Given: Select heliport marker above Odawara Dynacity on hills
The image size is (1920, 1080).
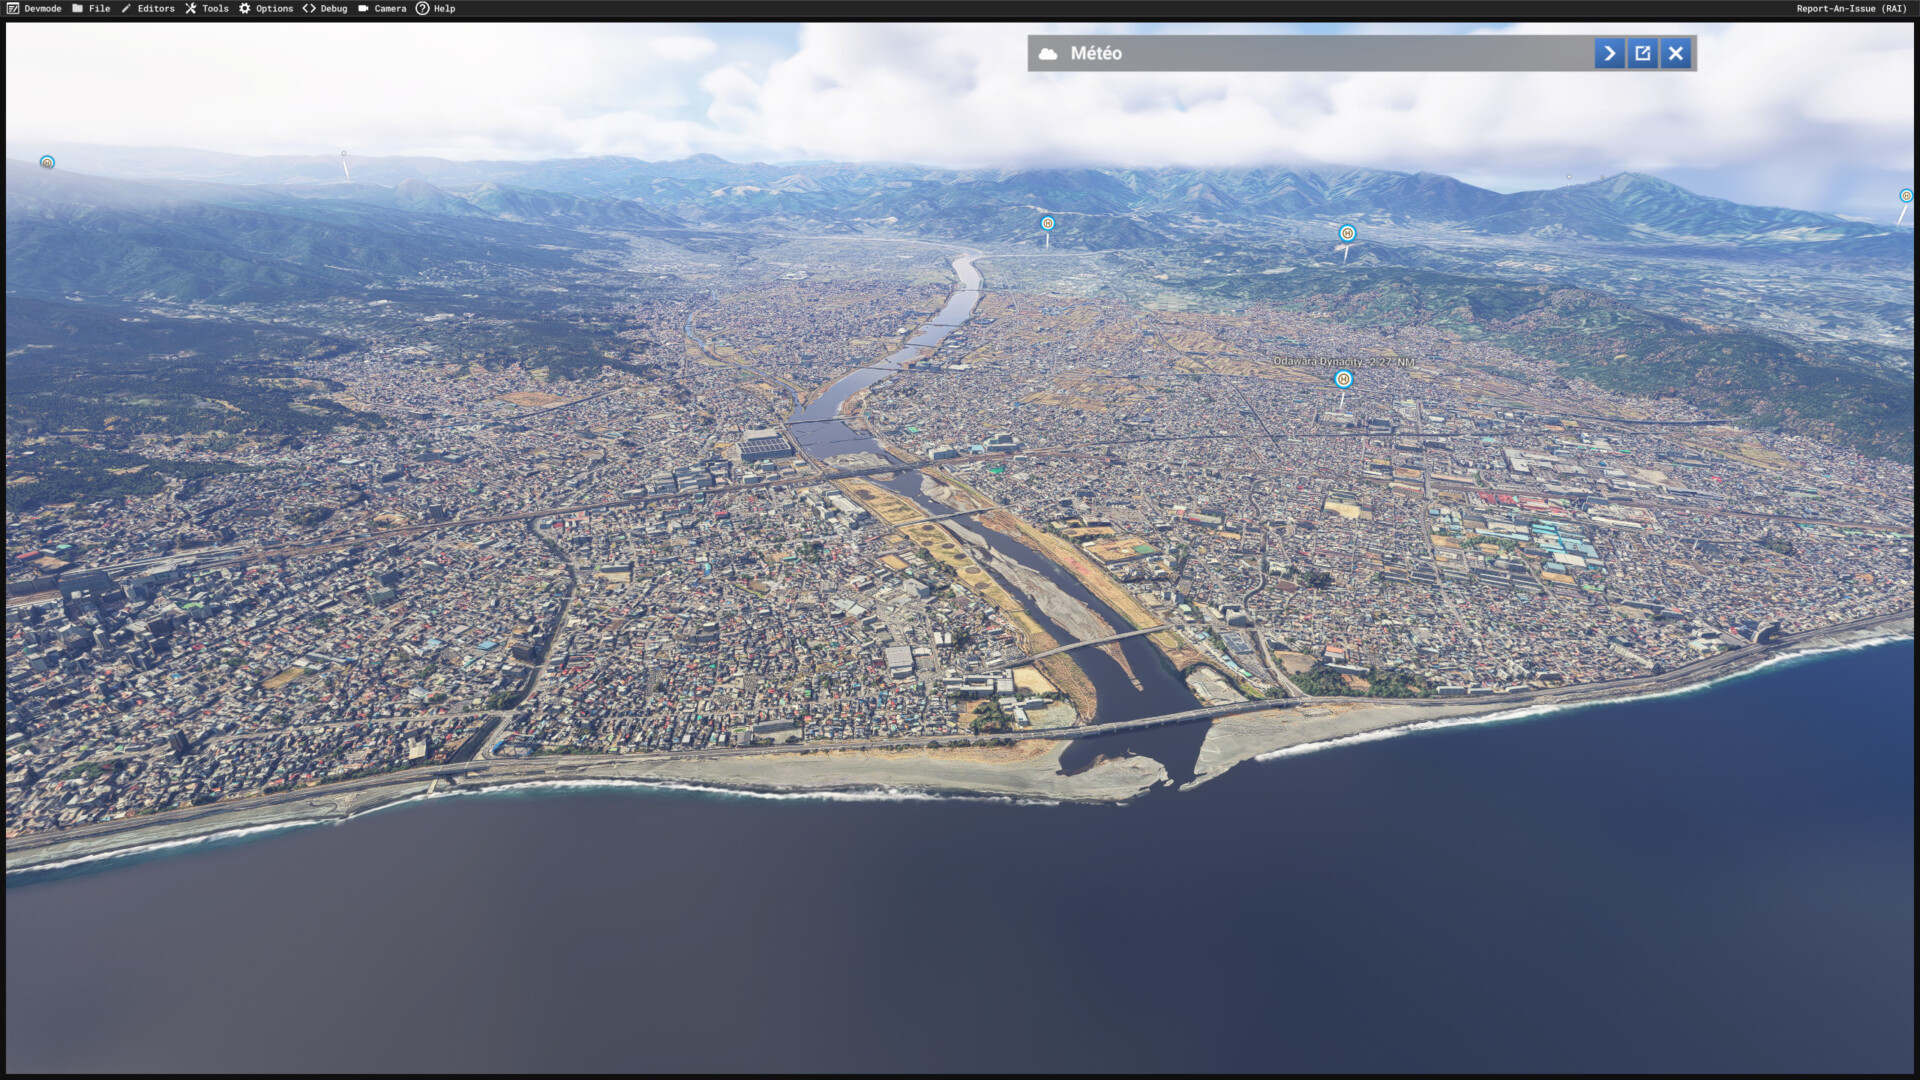Looking at the screenshot, I should pos(1347,233).
